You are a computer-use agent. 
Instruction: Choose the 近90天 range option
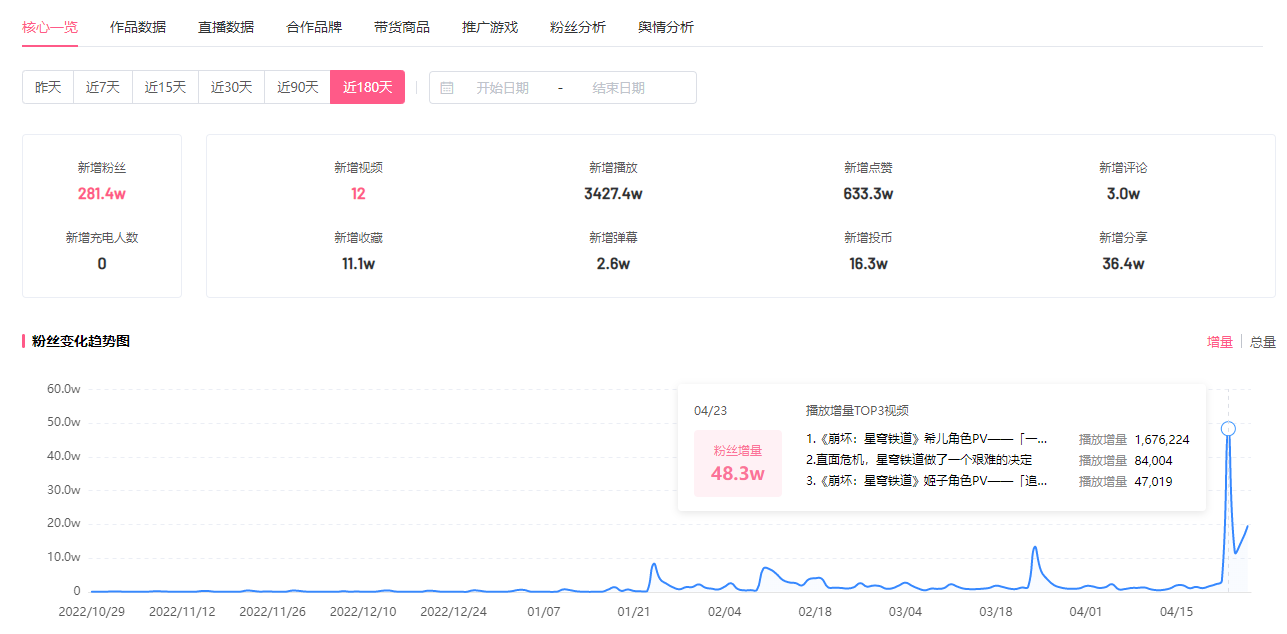pos(297,87)
